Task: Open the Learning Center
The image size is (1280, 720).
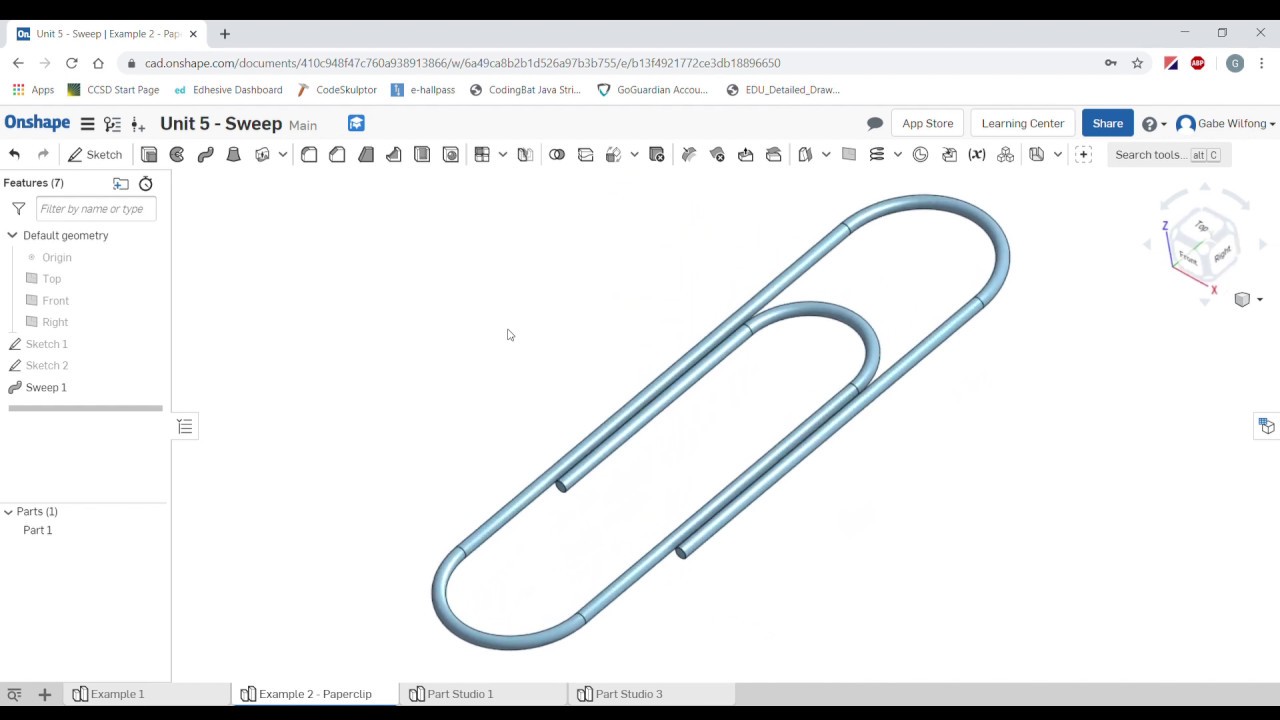Action: (1022, 123)
